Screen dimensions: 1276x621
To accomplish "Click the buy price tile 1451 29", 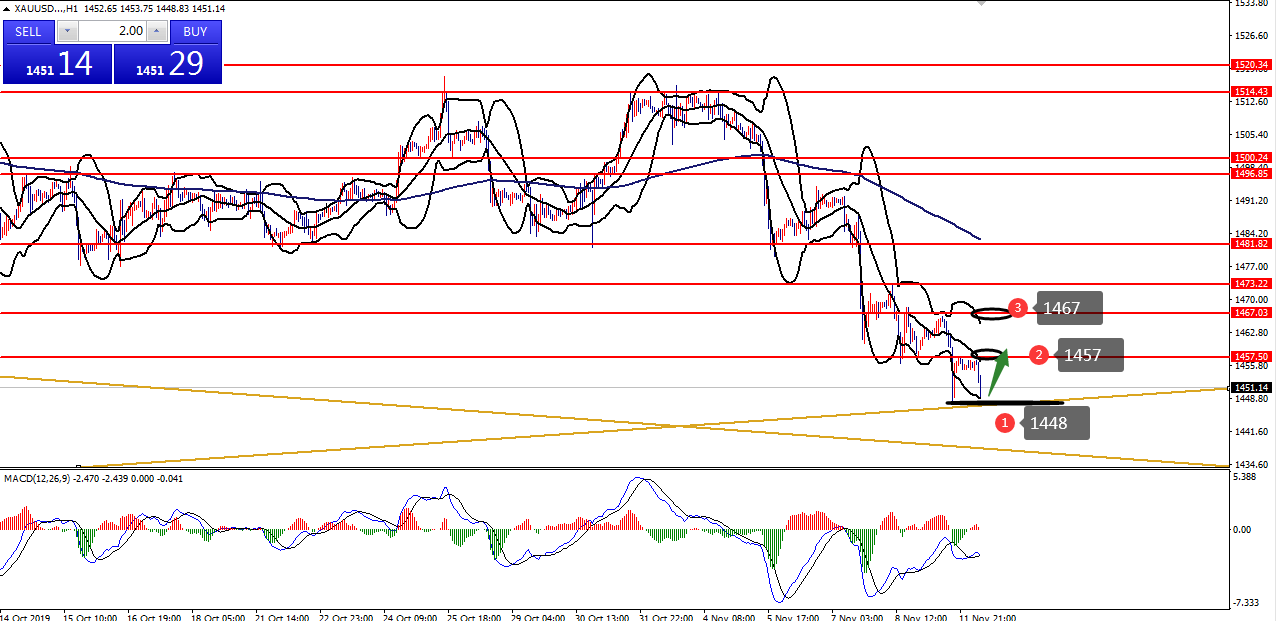I will [168, 64].
